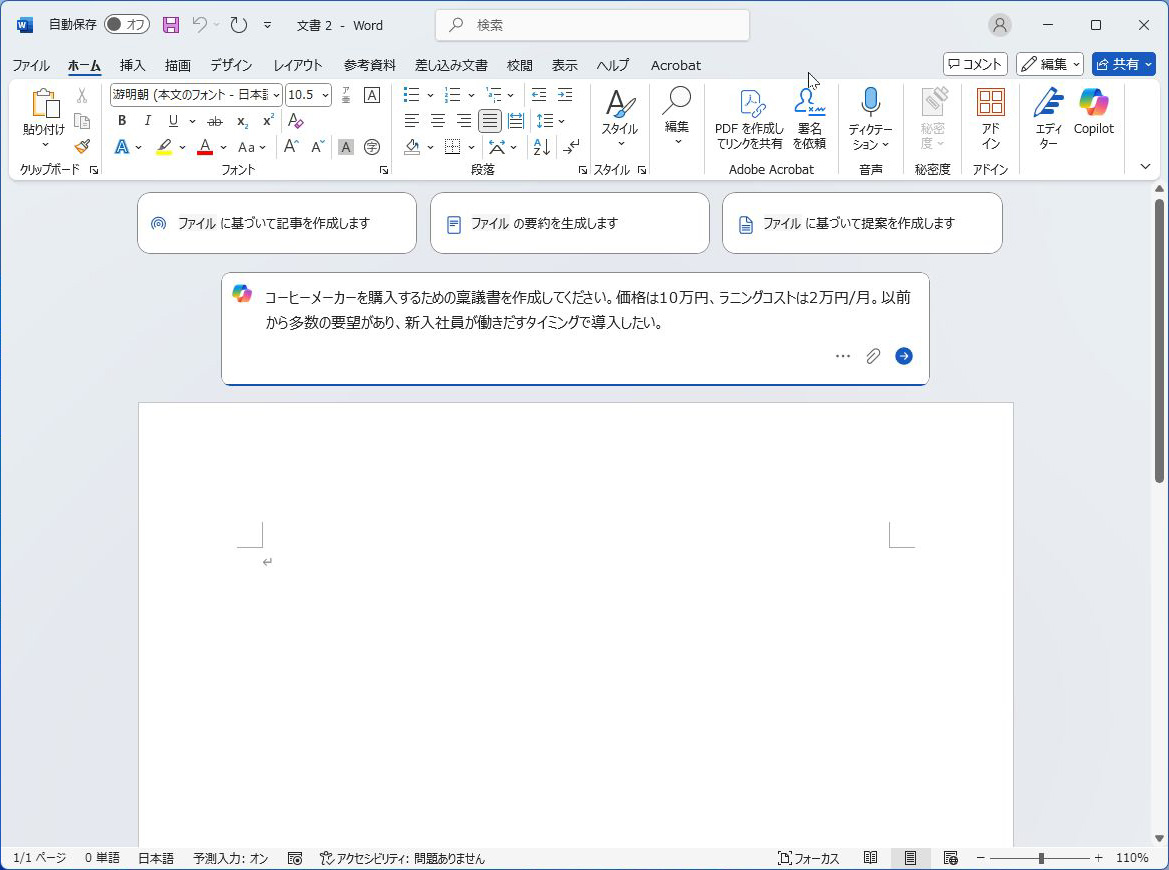Viewport: 1169px width, 870px height.
Task: Toggle bold formatting
Action: (x=122, y=121)
